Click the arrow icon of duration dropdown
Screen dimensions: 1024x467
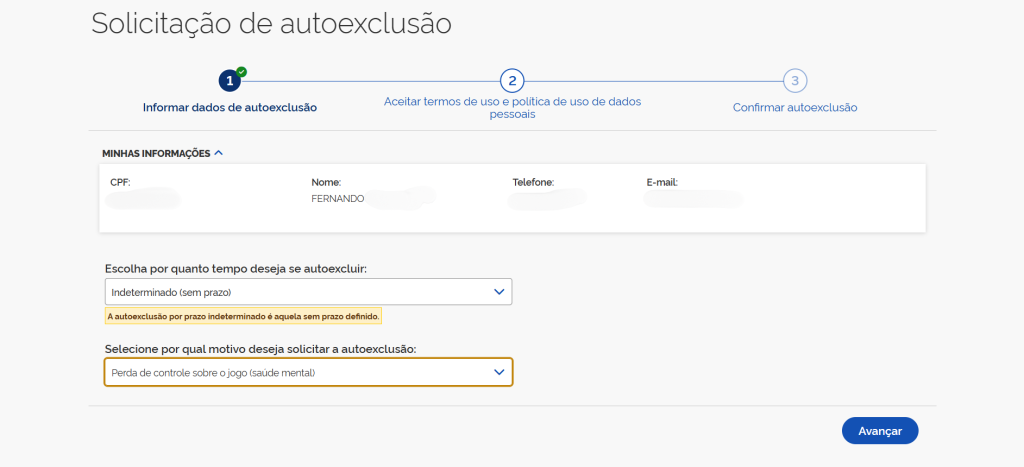click(499, 292)
